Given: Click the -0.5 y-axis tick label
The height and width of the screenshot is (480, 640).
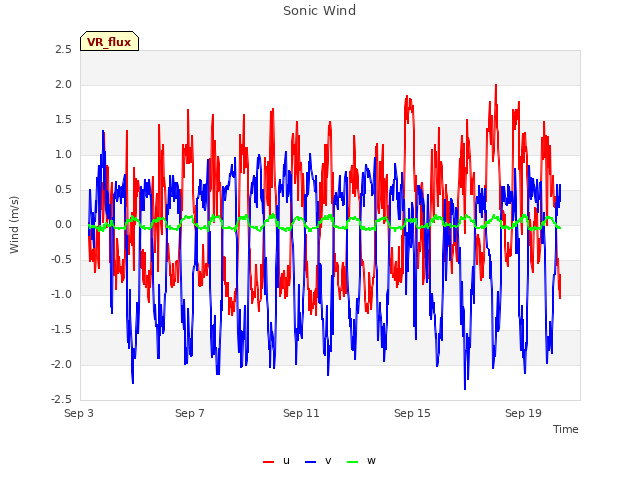Looking at the screenshot, I should pyautogui.click(x=62, y=260).
